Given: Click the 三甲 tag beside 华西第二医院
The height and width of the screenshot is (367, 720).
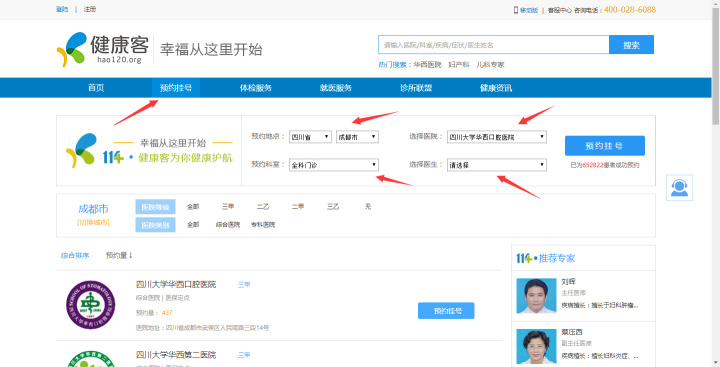Looking at the screenshot, I should point(244,356).
